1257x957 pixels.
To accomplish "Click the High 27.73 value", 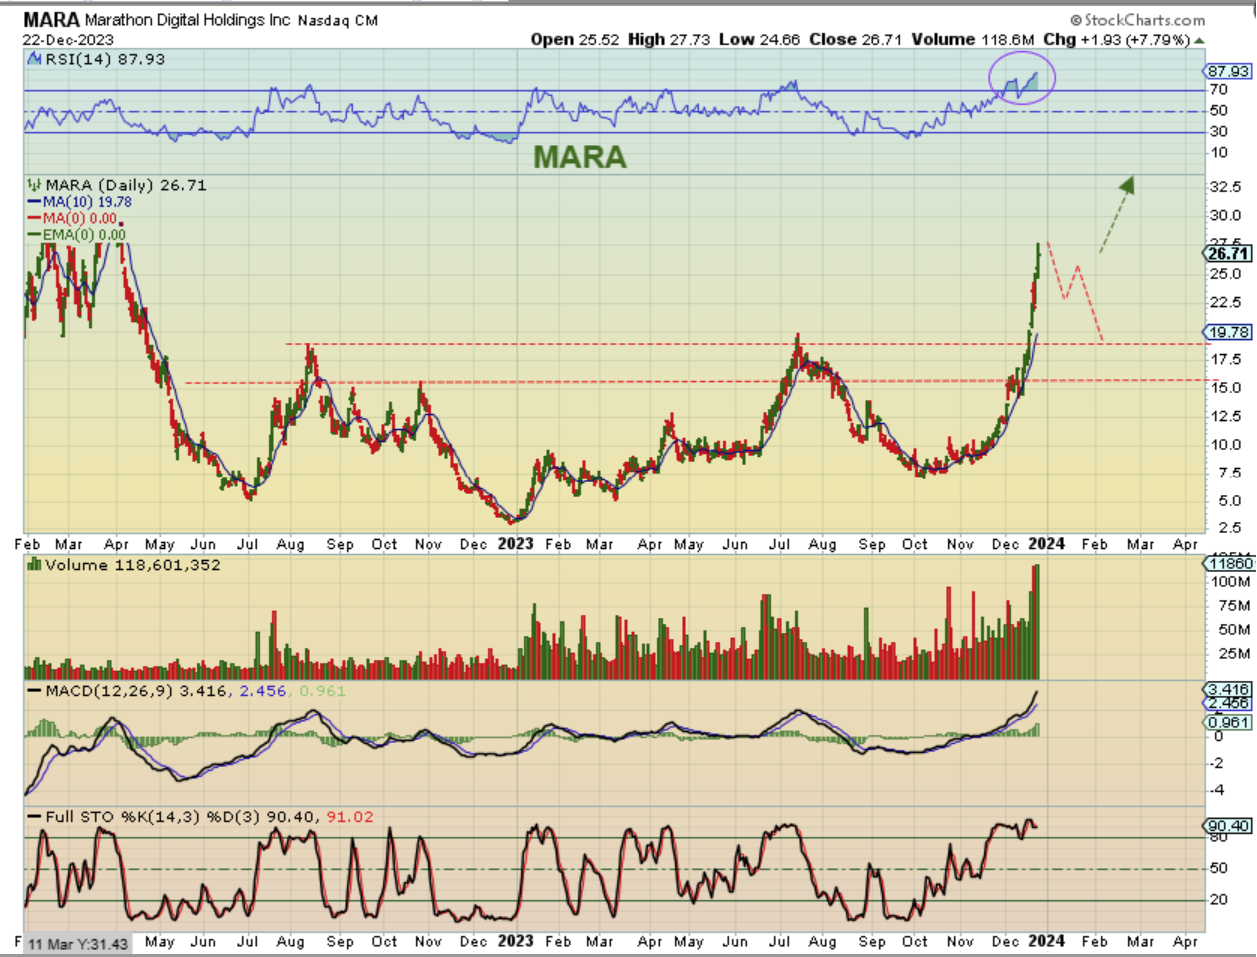I will tap(669, 40).
